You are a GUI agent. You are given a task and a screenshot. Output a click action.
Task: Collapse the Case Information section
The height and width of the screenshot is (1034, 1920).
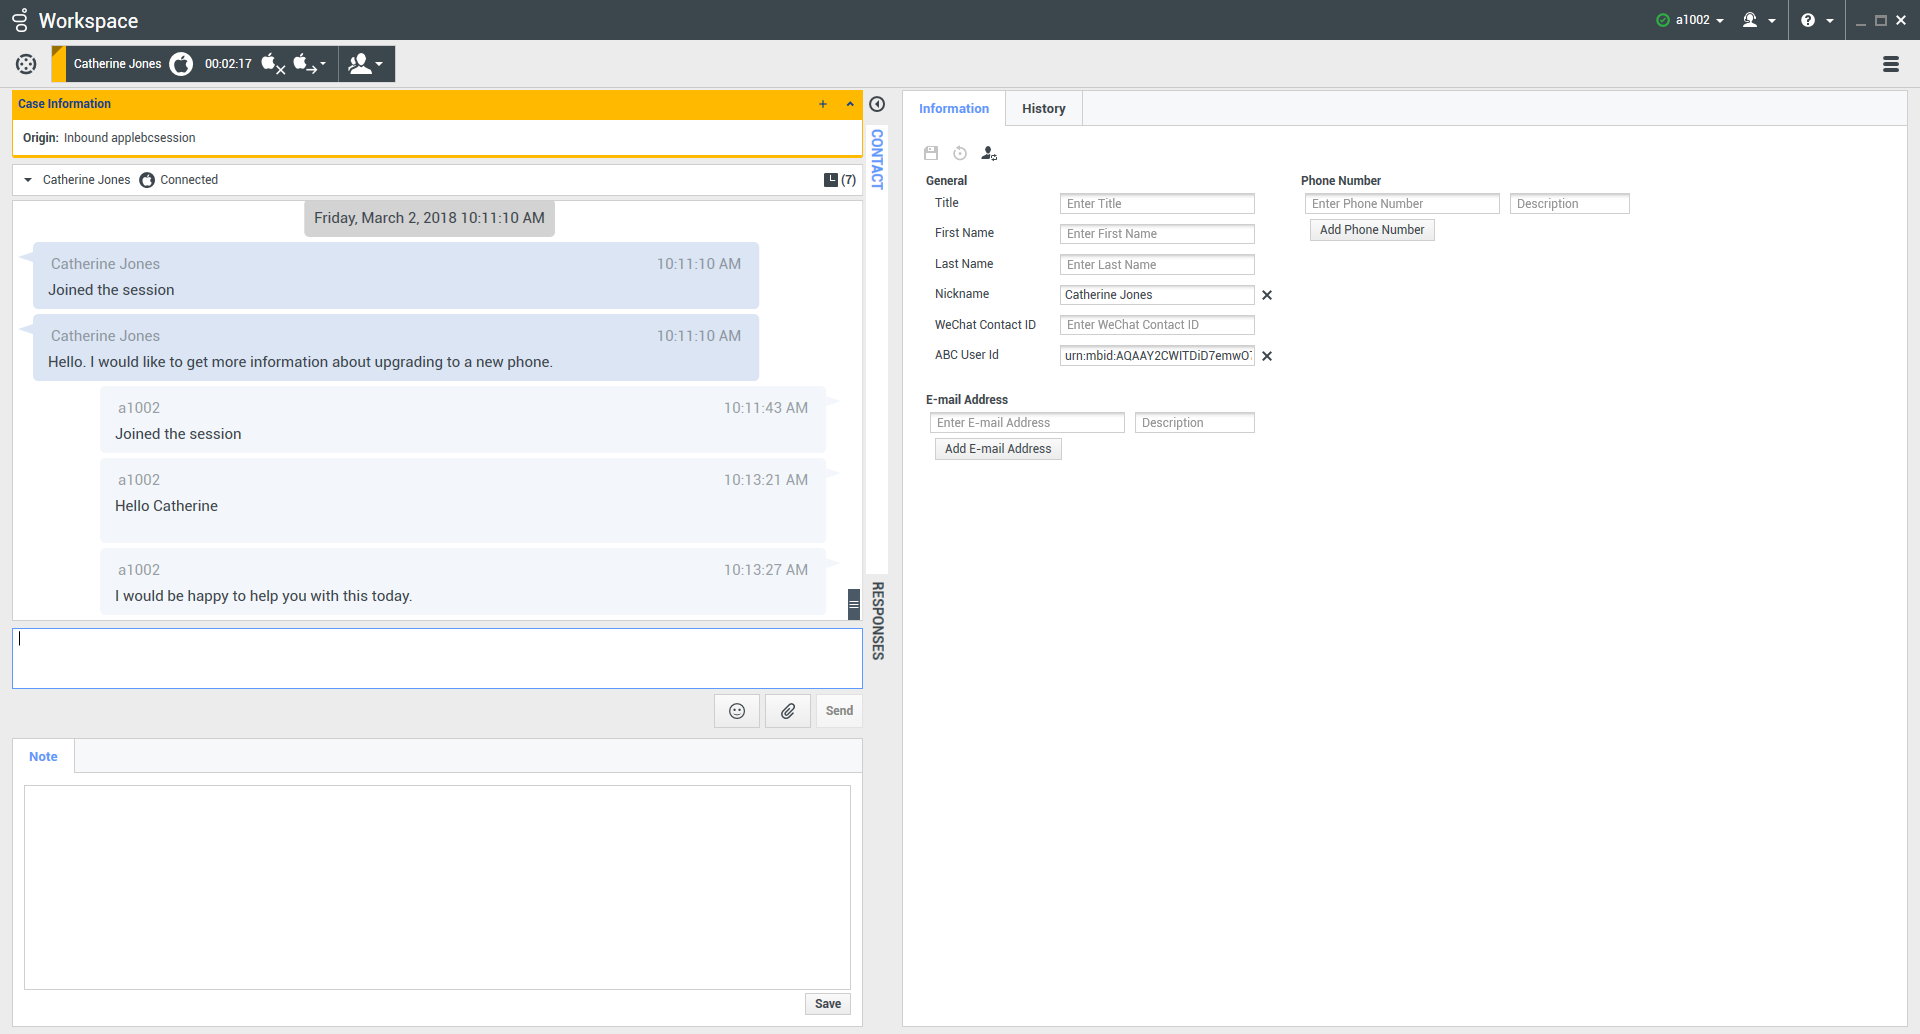tap(850, 104)
